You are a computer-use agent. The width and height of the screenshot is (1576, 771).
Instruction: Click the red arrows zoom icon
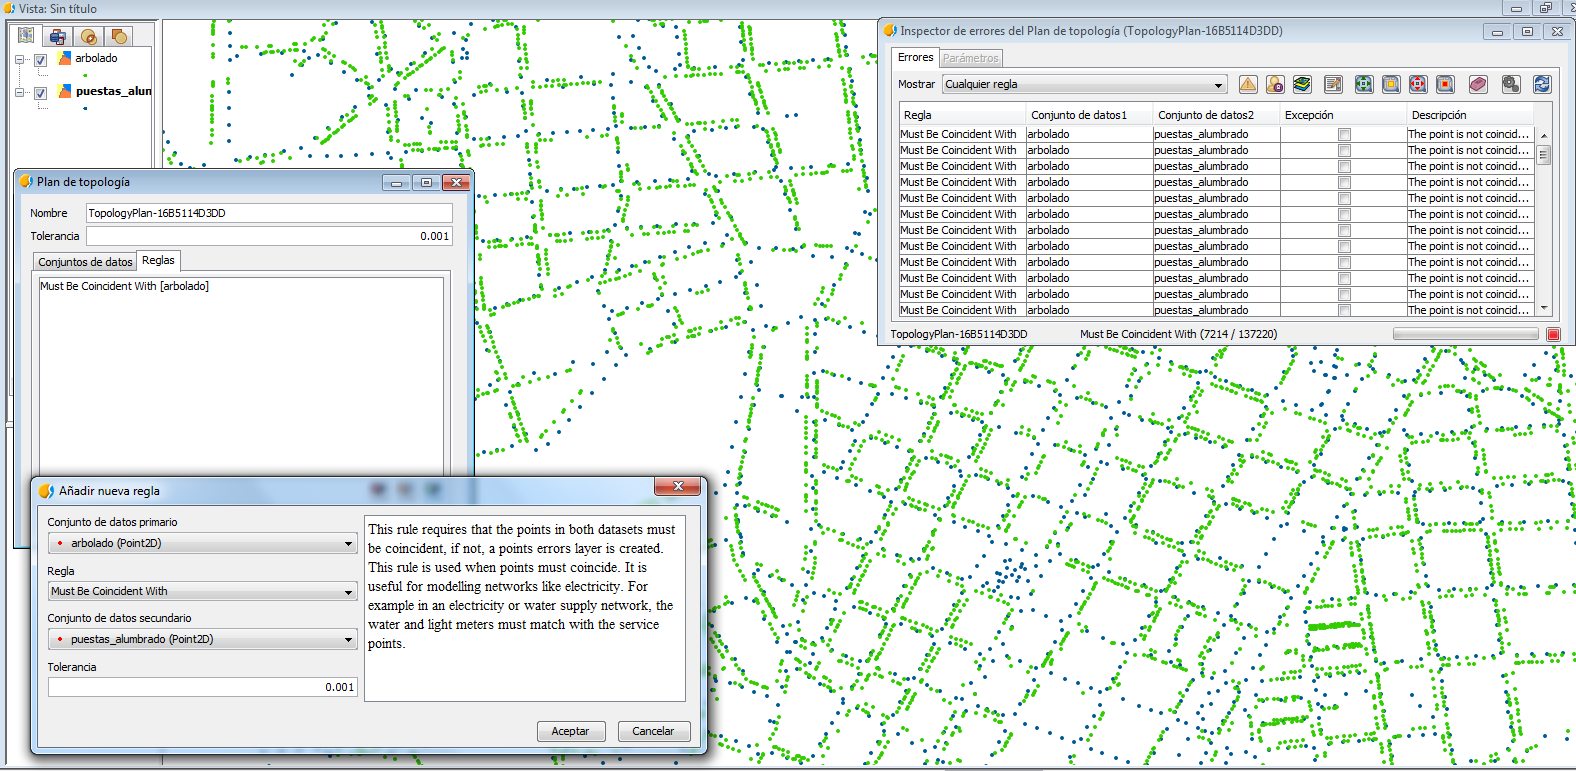1418,85
